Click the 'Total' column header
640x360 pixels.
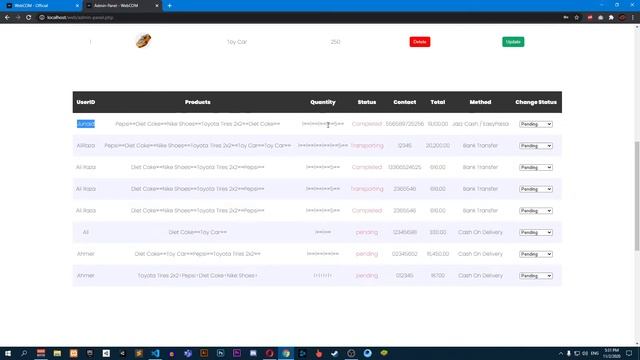(438, 102)
